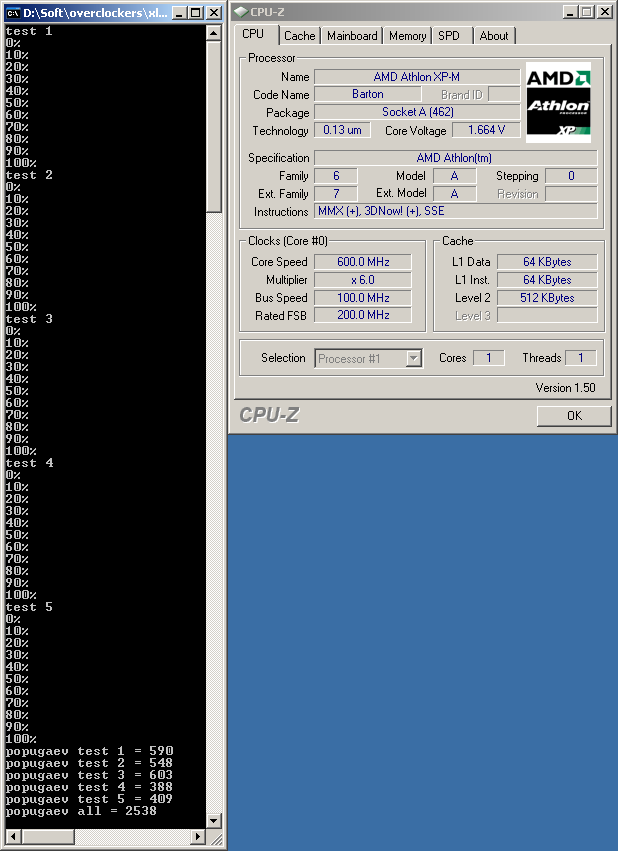
Task: Close the console window
Action: (214, 12)
